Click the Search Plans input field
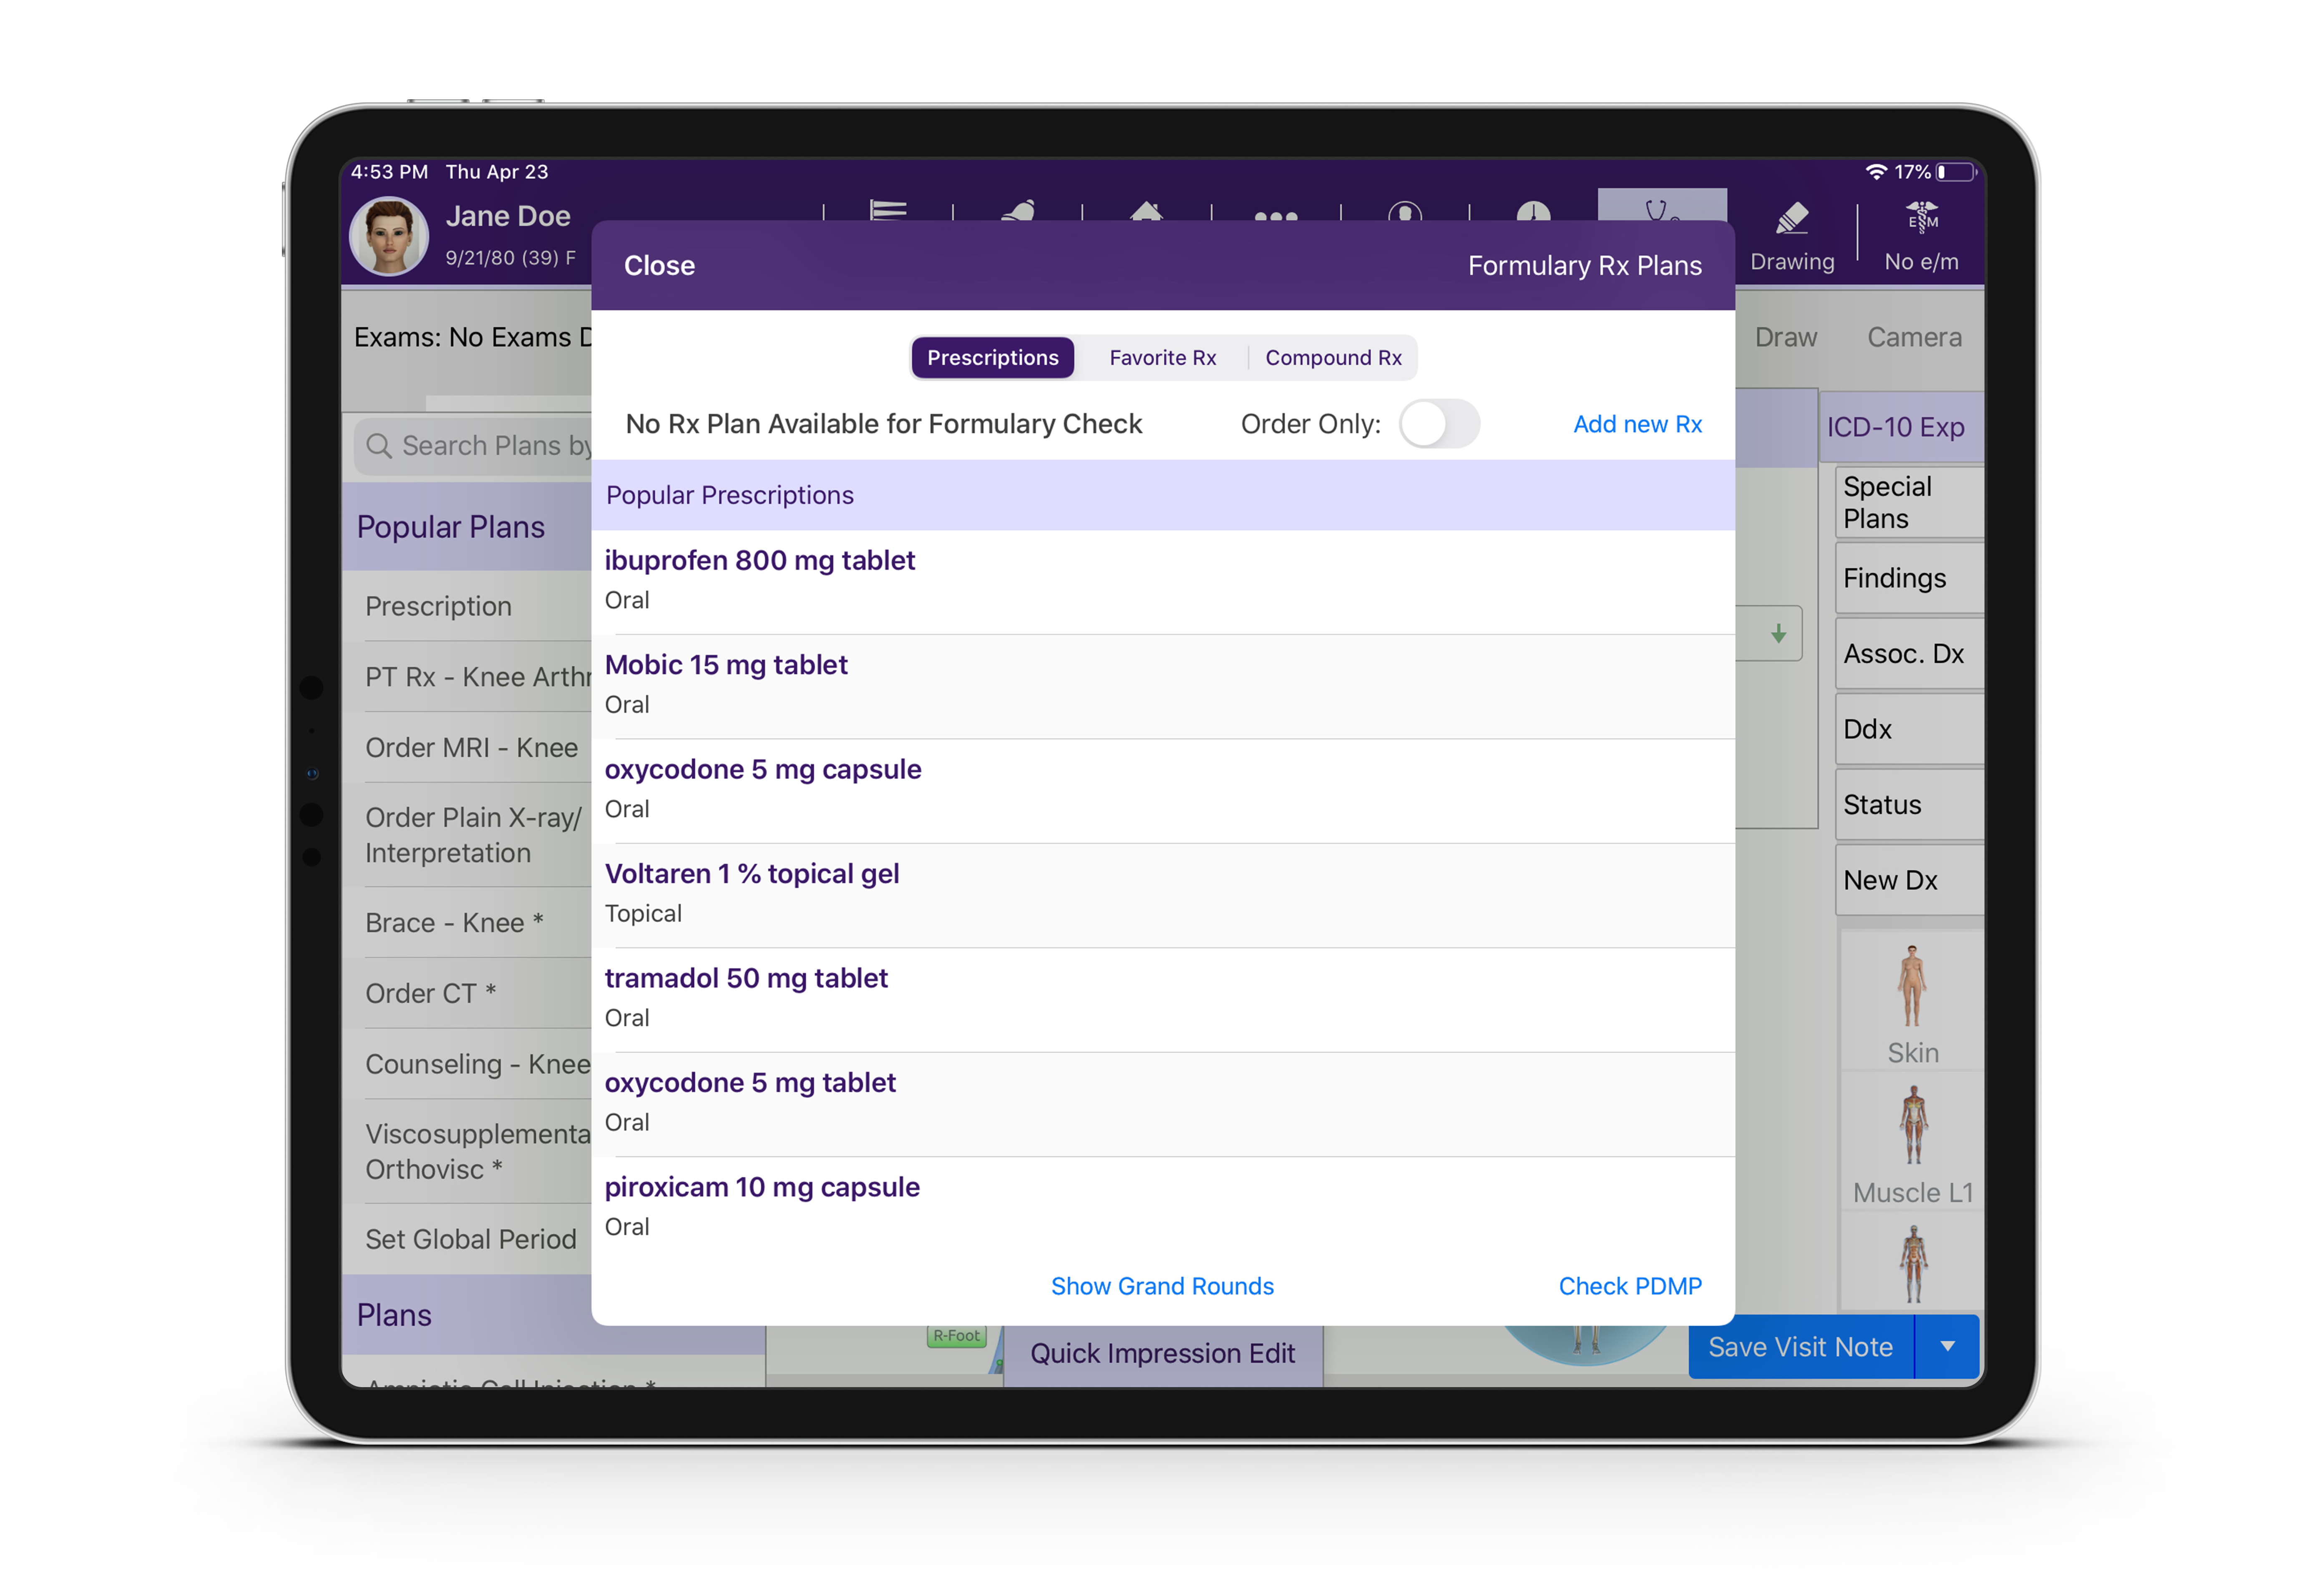This screenshot has height=1574, width=2324. [473, 445]
